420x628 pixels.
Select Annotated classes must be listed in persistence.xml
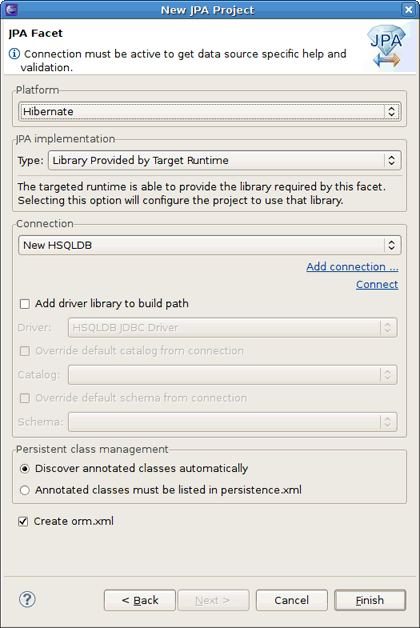(25, 490)
